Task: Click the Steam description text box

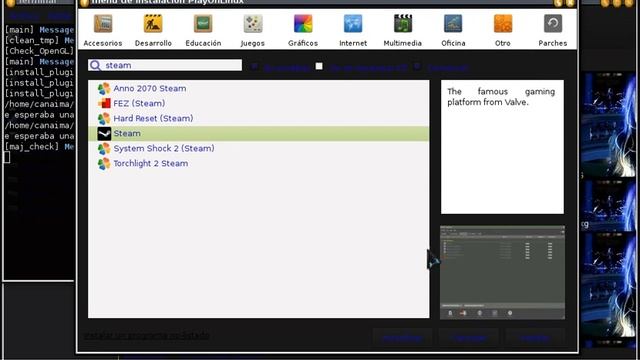Action: pos(502,147)
